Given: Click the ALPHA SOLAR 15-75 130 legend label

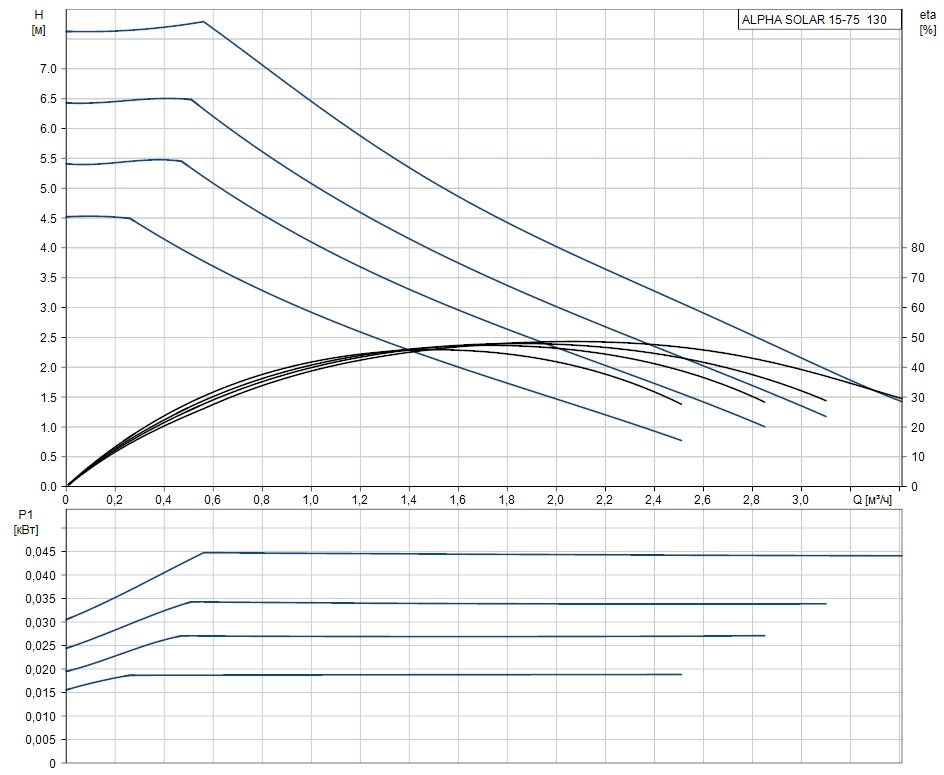Looking at the screenshot, I should tap(813, 19).
